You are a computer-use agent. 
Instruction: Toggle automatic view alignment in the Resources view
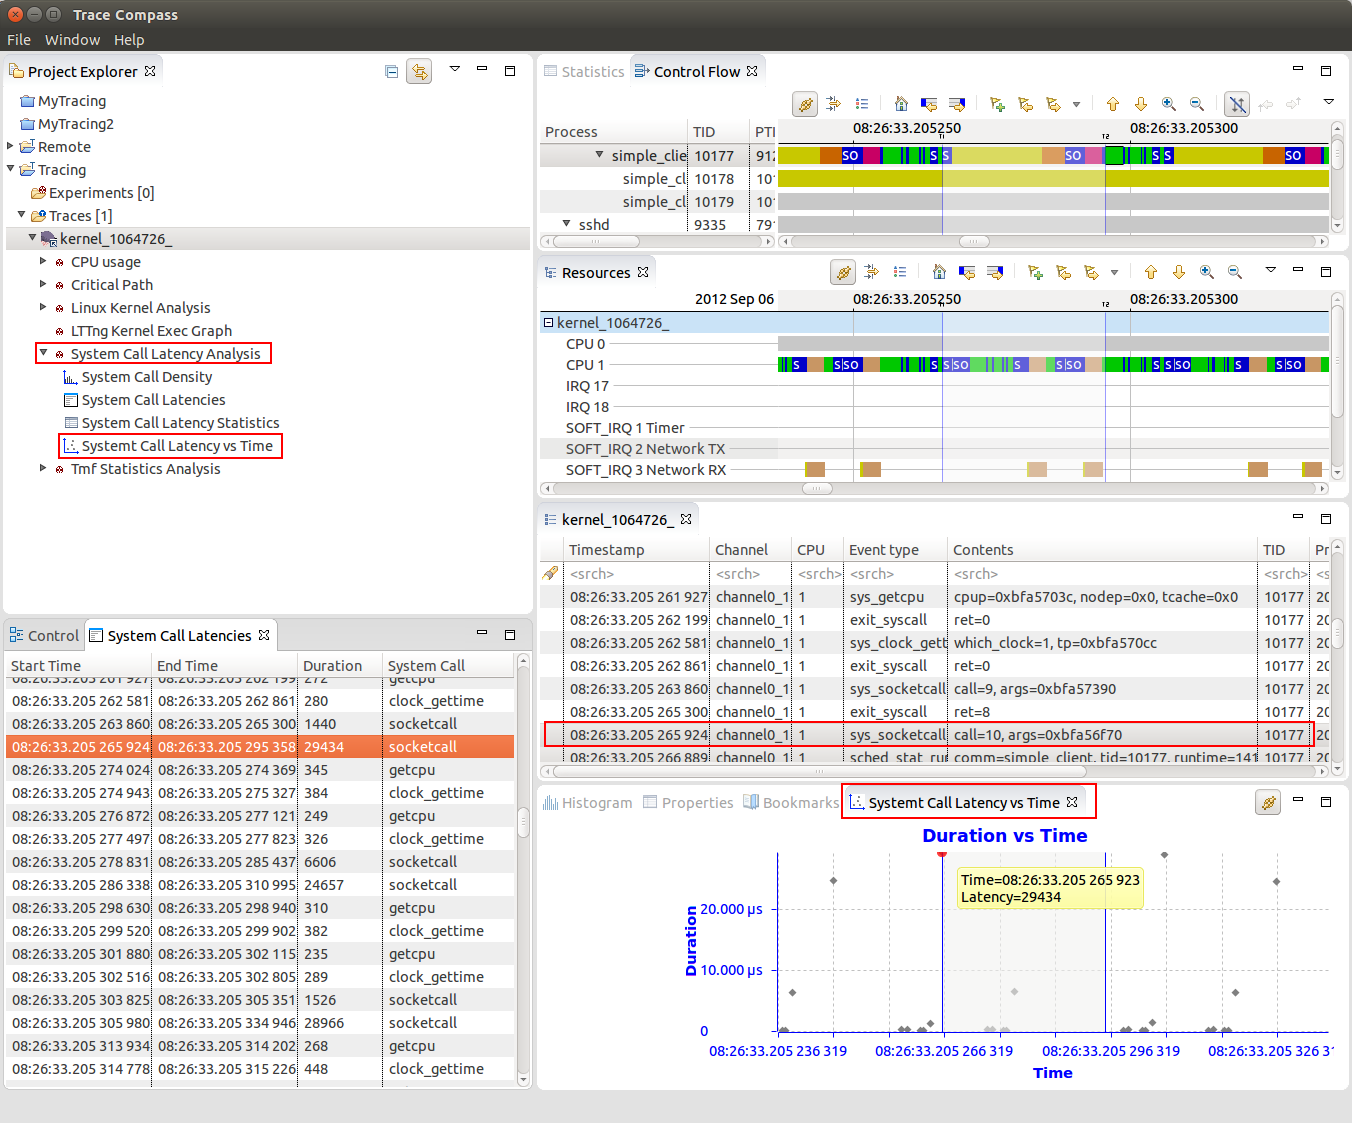[843, 271]
